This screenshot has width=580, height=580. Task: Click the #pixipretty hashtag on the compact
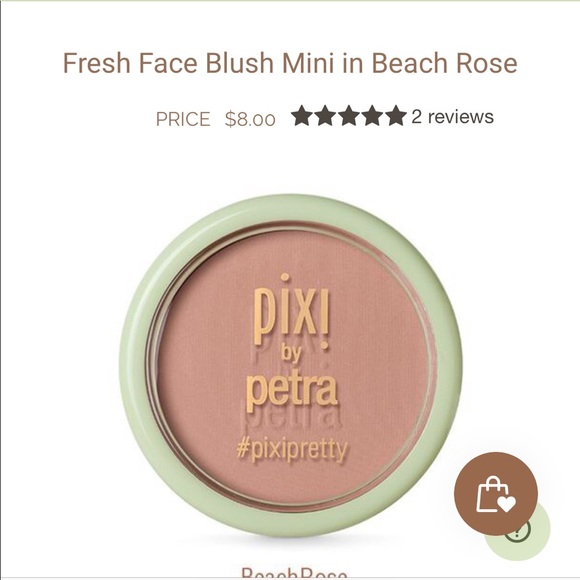(x=292, y=450)
